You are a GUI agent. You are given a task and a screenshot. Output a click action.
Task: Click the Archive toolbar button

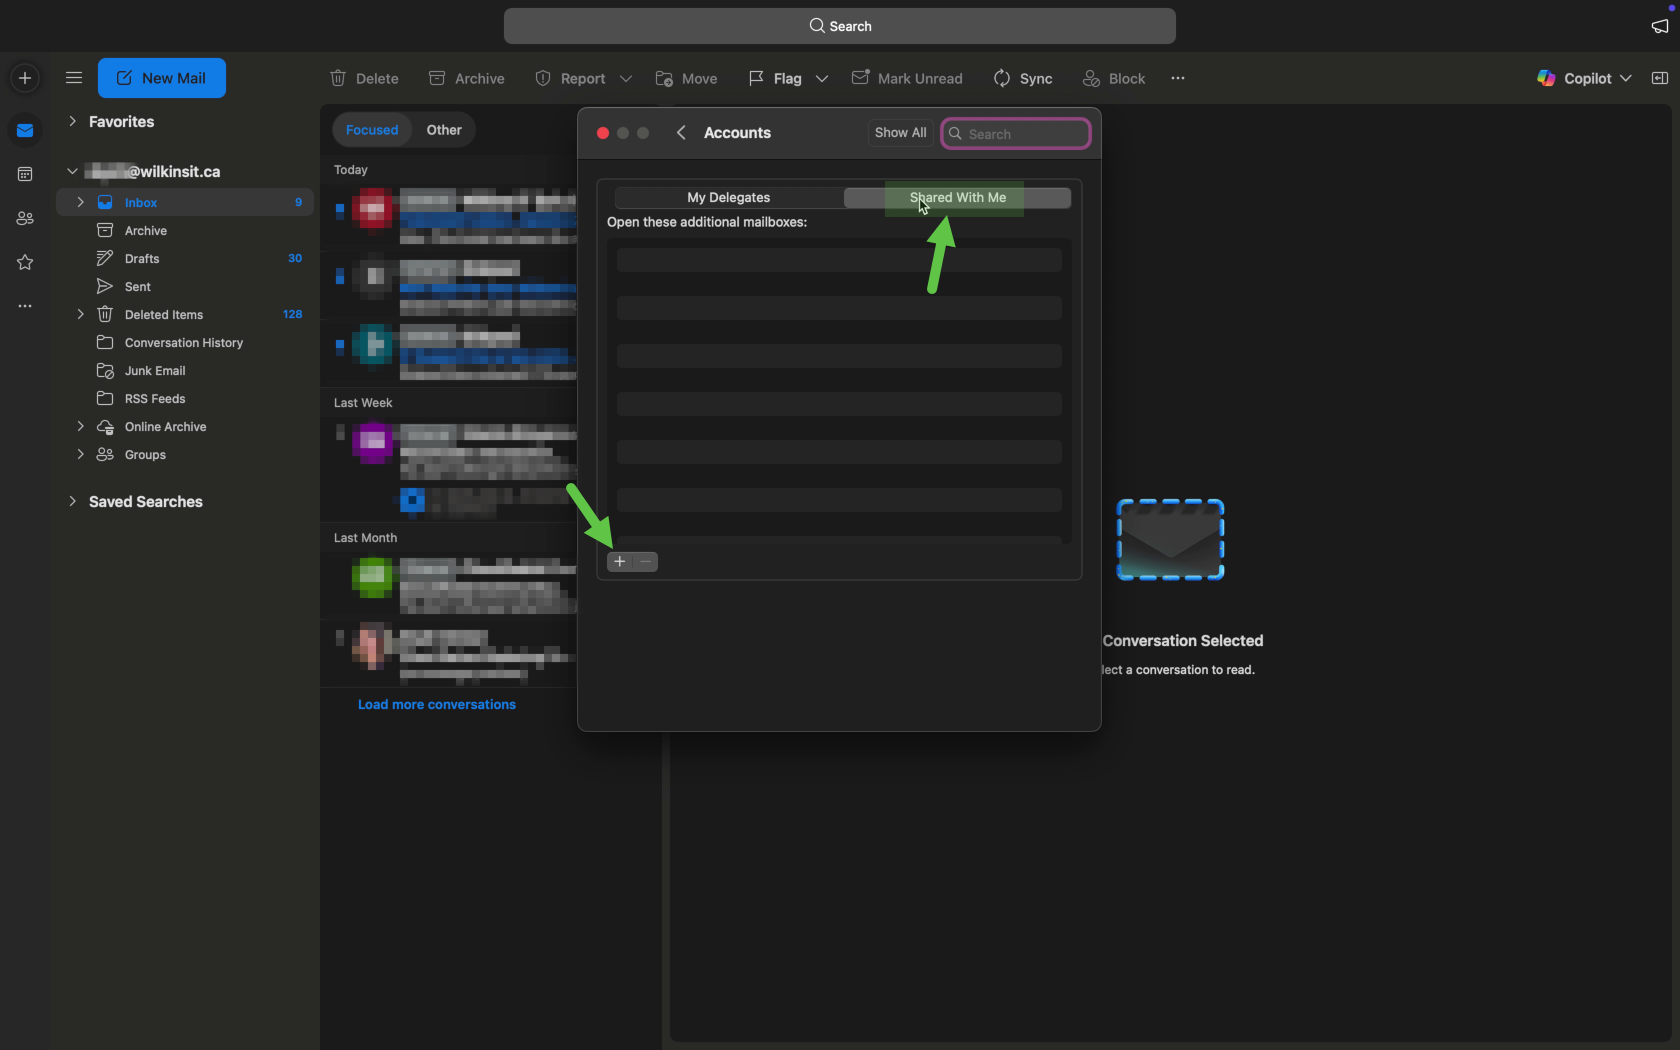(466, 78)
